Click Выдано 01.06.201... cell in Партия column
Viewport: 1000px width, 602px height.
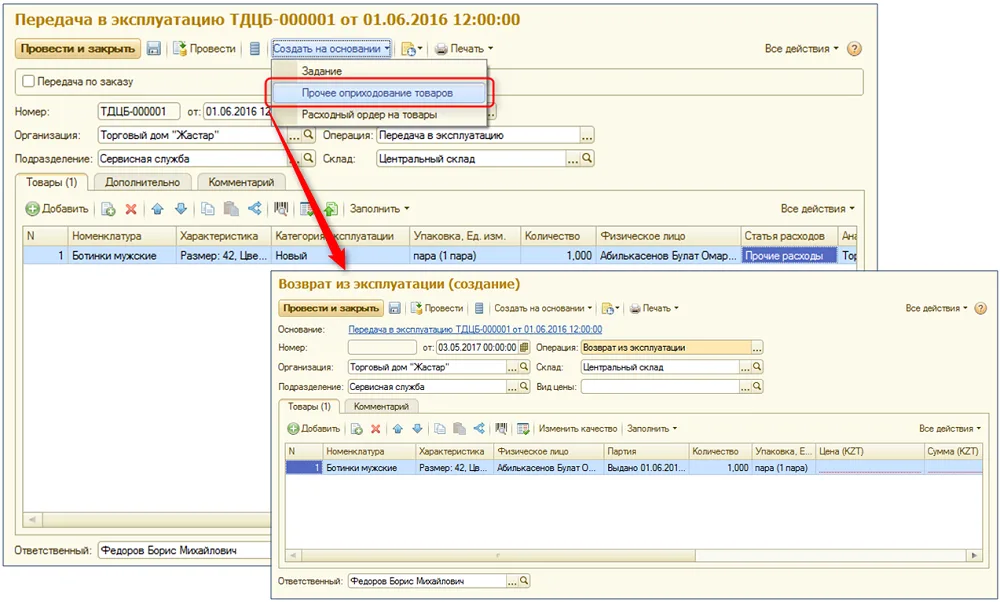[x=646, y=467]
